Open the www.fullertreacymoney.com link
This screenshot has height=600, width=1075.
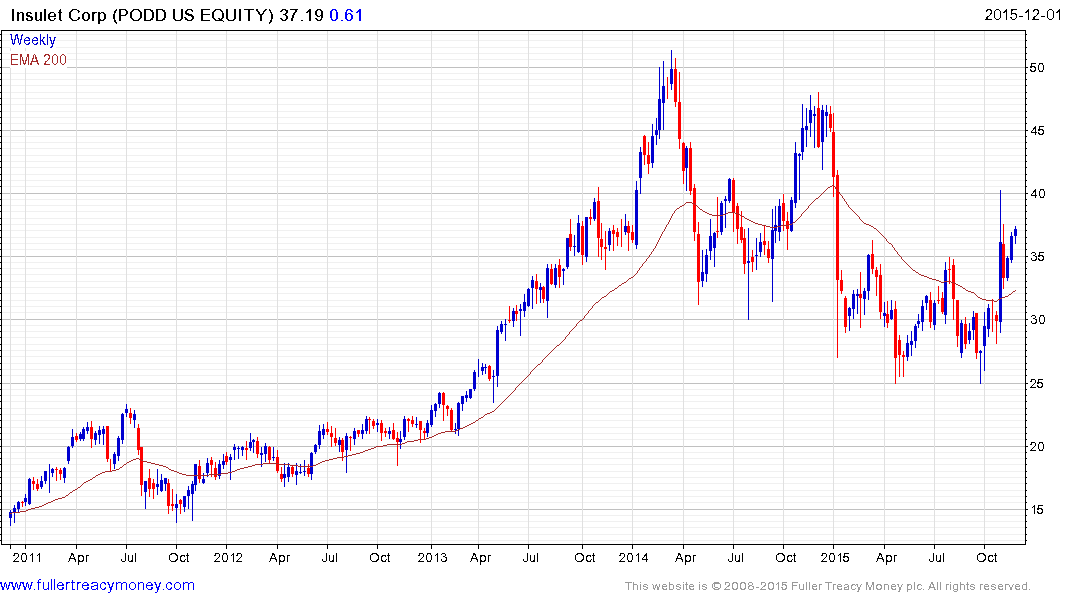pos(97,586)
